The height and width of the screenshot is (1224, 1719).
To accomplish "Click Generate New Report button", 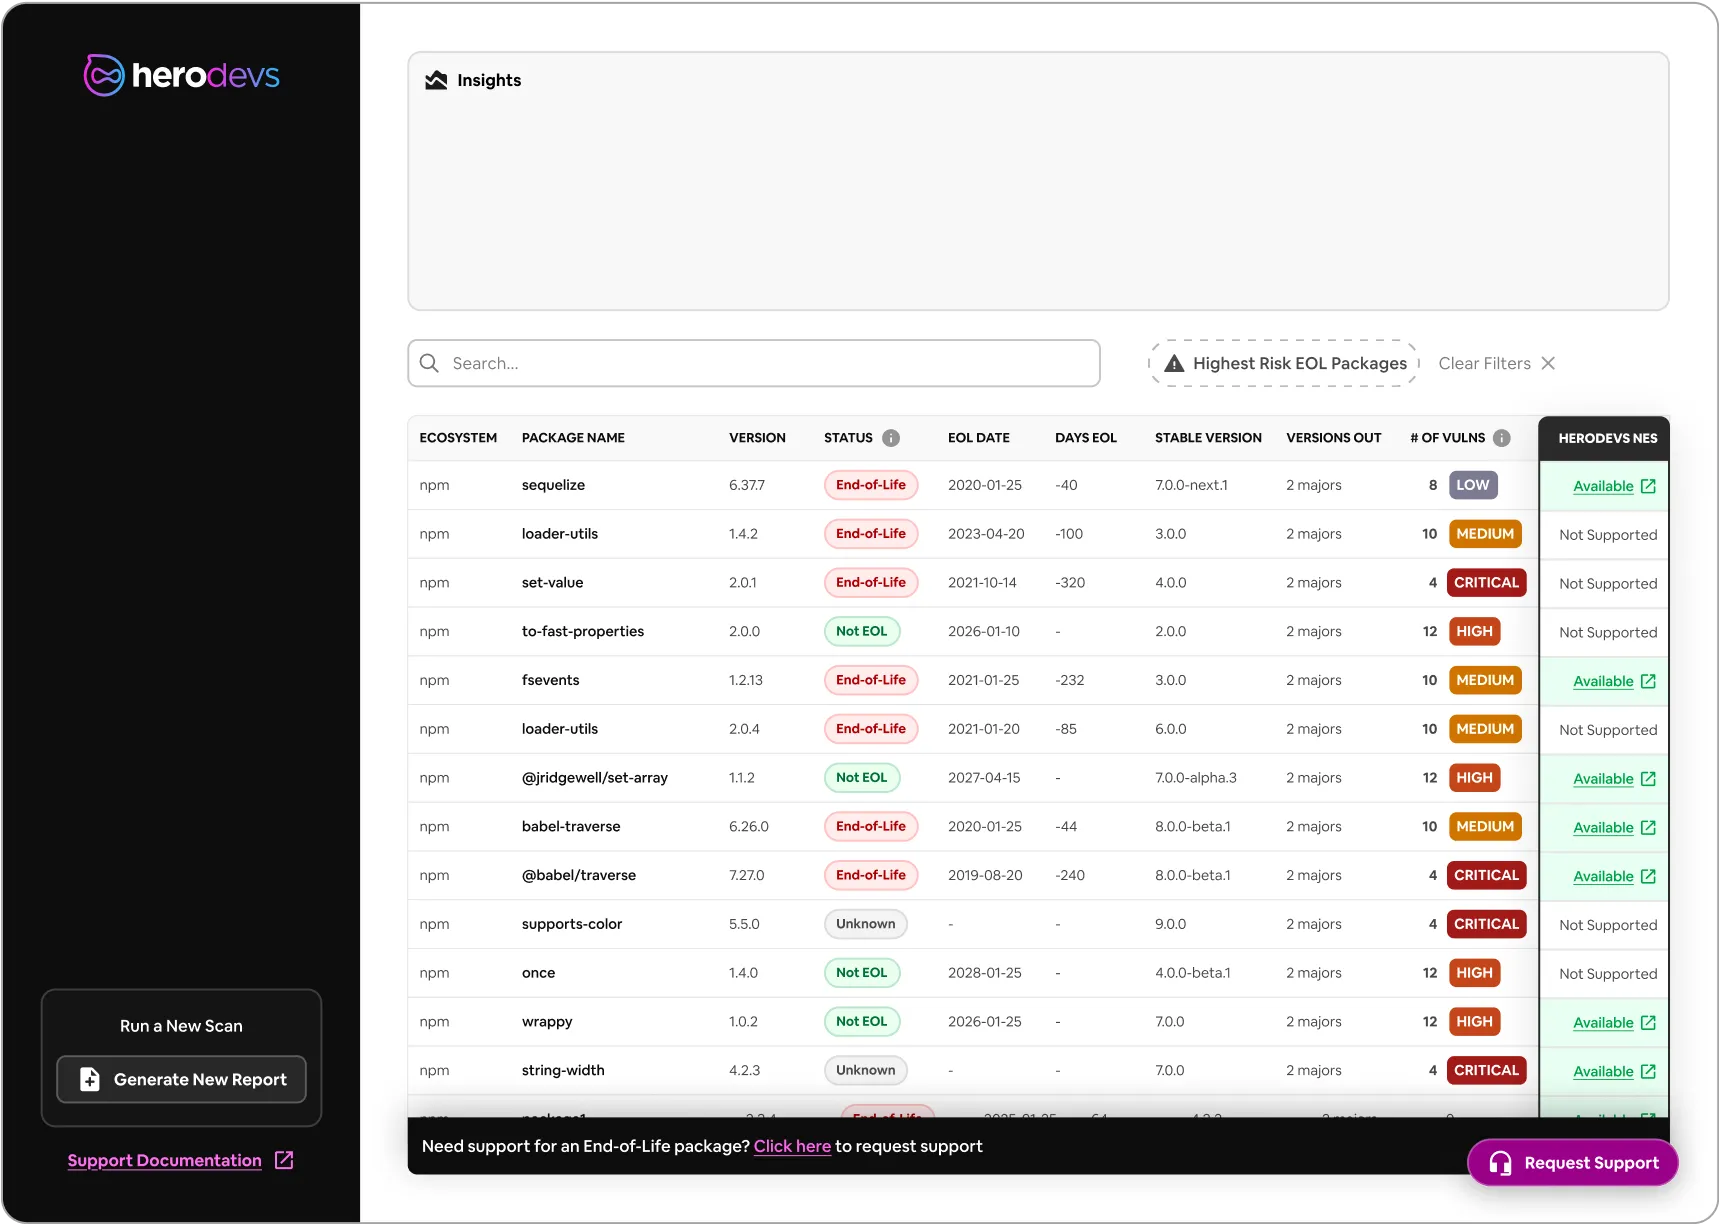I will coord(181,1079).
